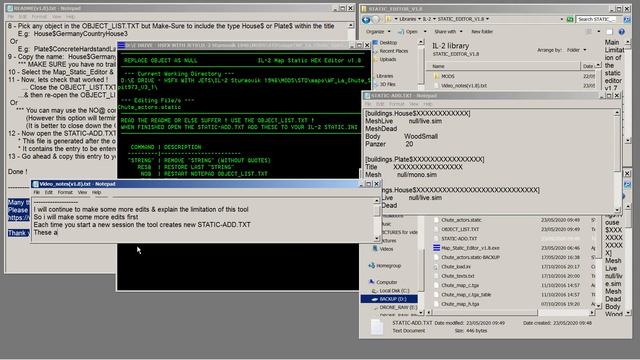Viewport: 640px width, 360px height.
Task: Open Help menu in Video_notes Notepad
Action: (x=96, y=192)
